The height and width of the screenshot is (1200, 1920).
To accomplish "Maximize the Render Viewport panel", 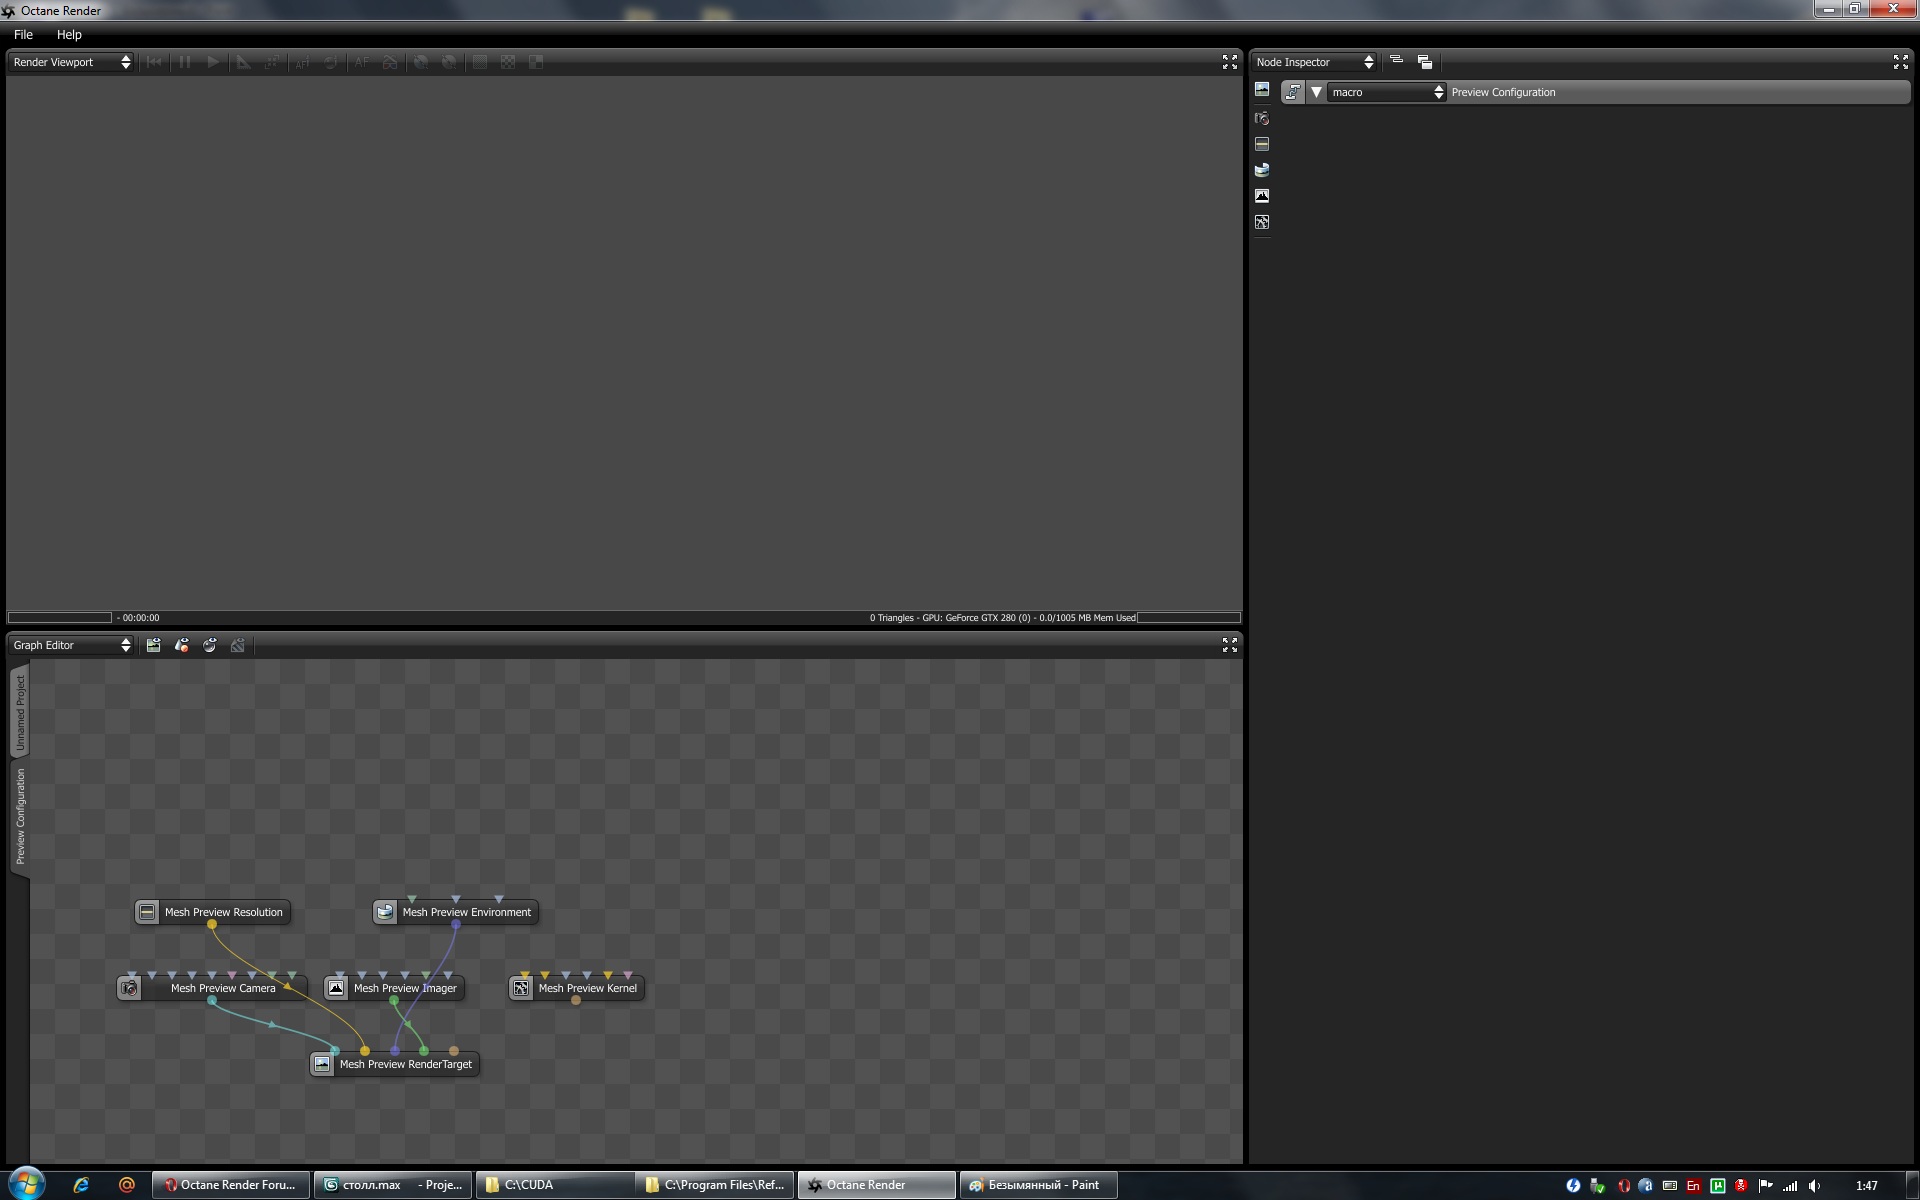I will (1230, 62).
